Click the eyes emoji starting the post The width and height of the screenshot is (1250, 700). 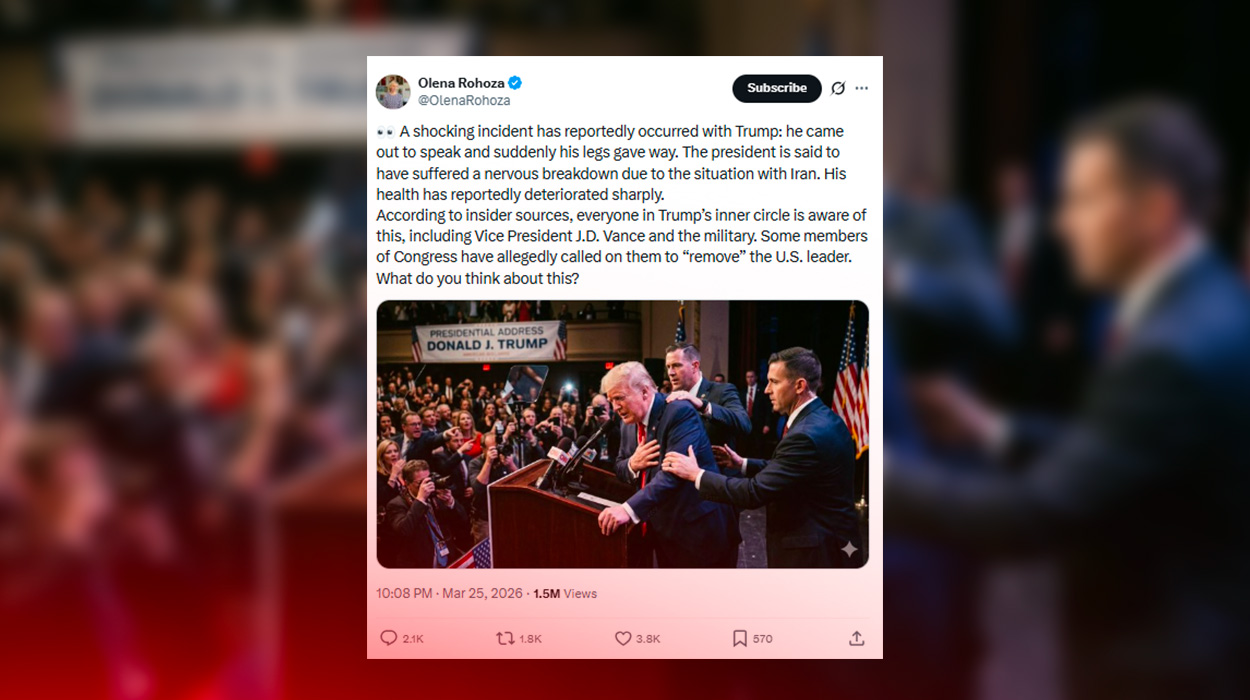pyautogui.click(x=385, y=132)
